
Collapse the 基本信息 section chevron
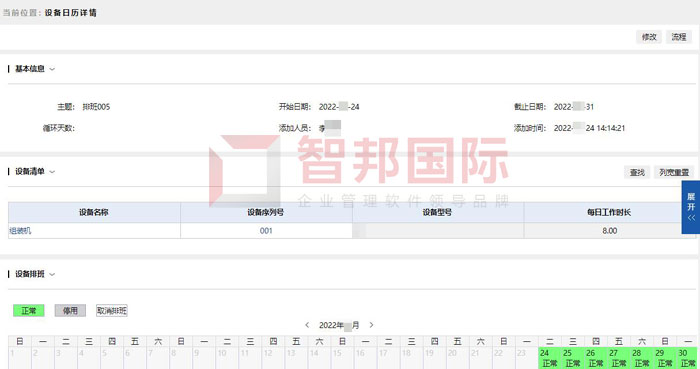pyautogui.click(x=52, y=69)
